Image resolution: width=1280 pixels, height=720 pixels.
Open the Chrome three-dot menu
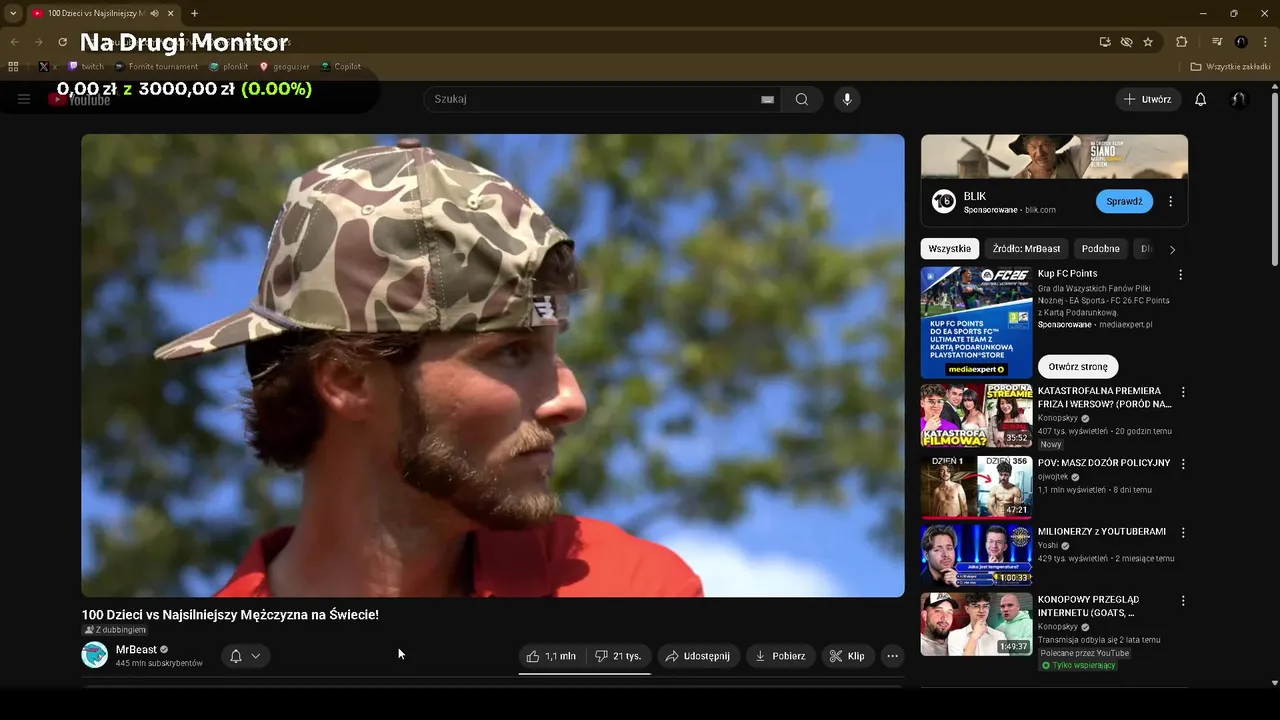1265,42
